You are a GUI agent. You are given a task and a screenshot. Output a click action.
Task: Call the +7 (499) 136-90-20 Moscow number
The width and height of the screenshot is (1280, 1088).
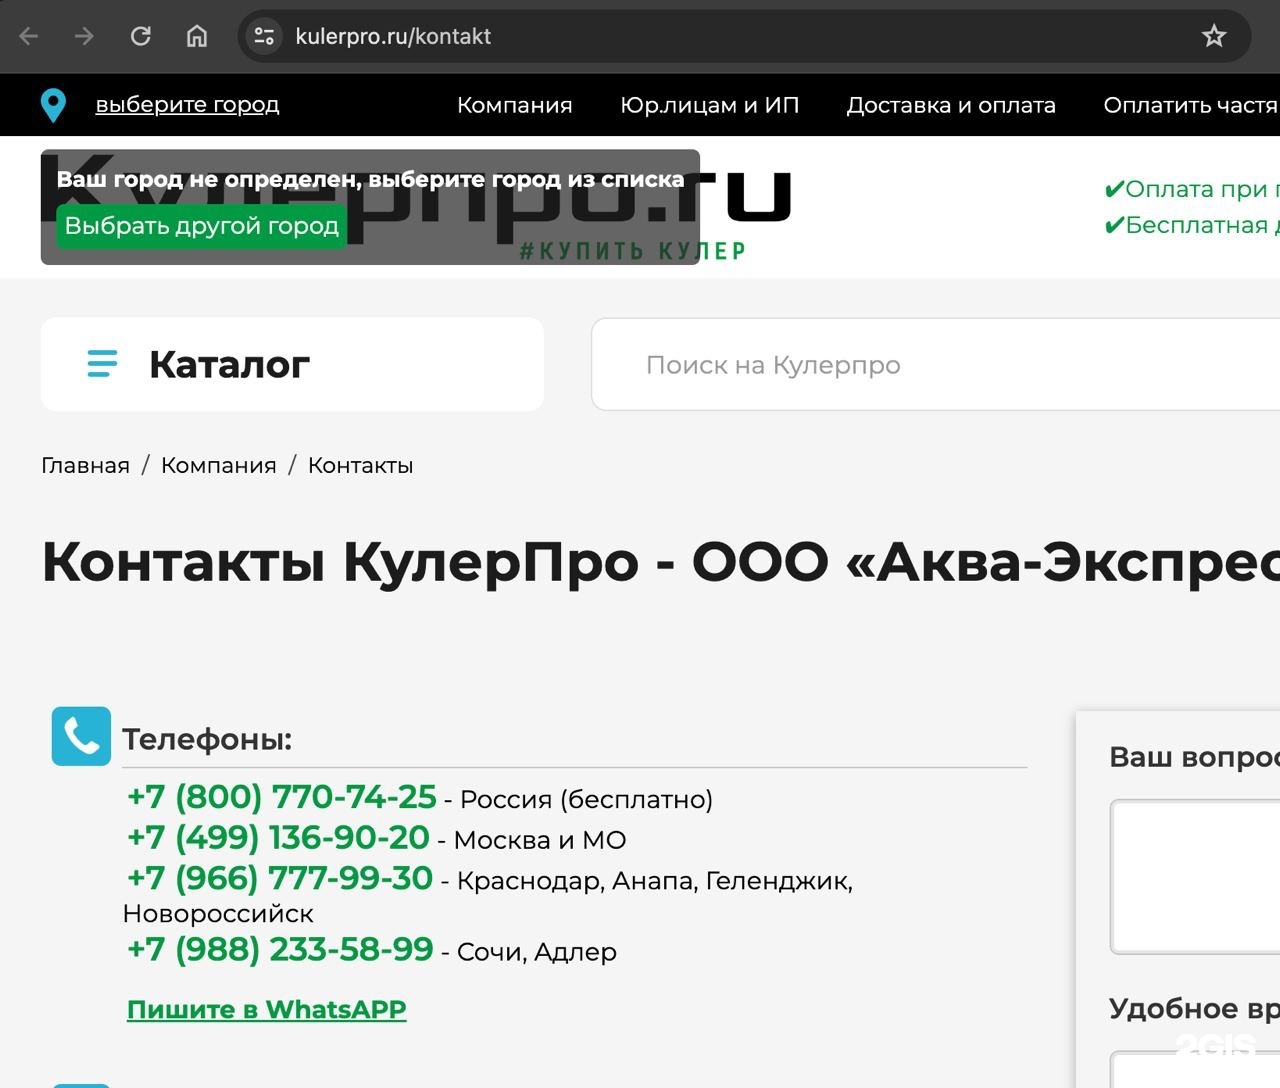278,838
